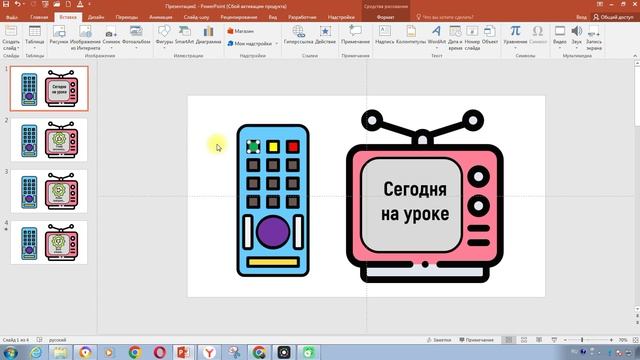This screenshot has width=640, height=360.
Task: Start Screen Recording (Запись экрана)
Action: (594, 38)
